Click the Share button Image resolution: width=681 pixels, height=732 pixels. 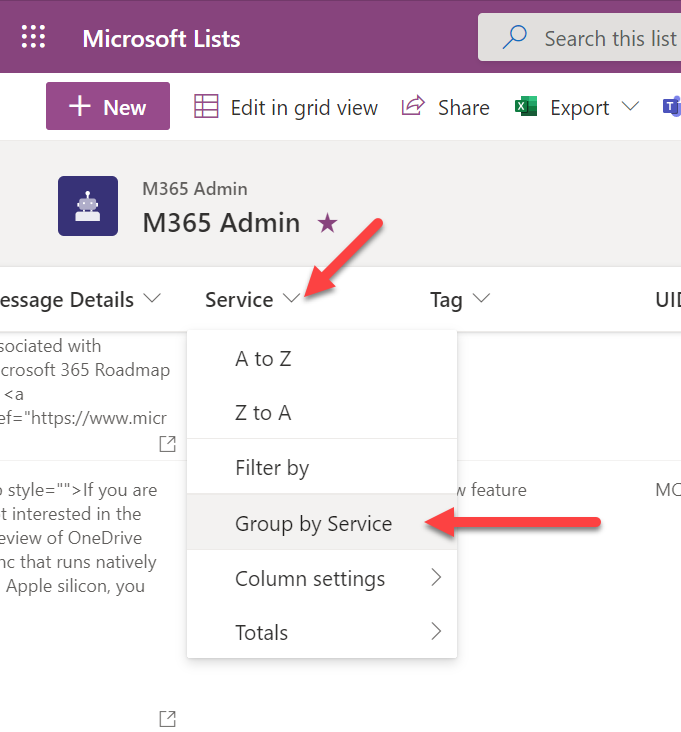click(x=446, y=107)
